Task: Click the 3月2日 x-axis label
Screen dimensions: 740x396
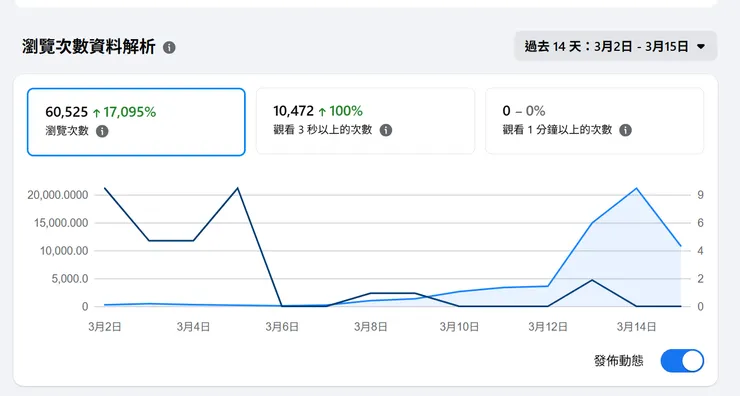Action: click(x=104, y=327)
